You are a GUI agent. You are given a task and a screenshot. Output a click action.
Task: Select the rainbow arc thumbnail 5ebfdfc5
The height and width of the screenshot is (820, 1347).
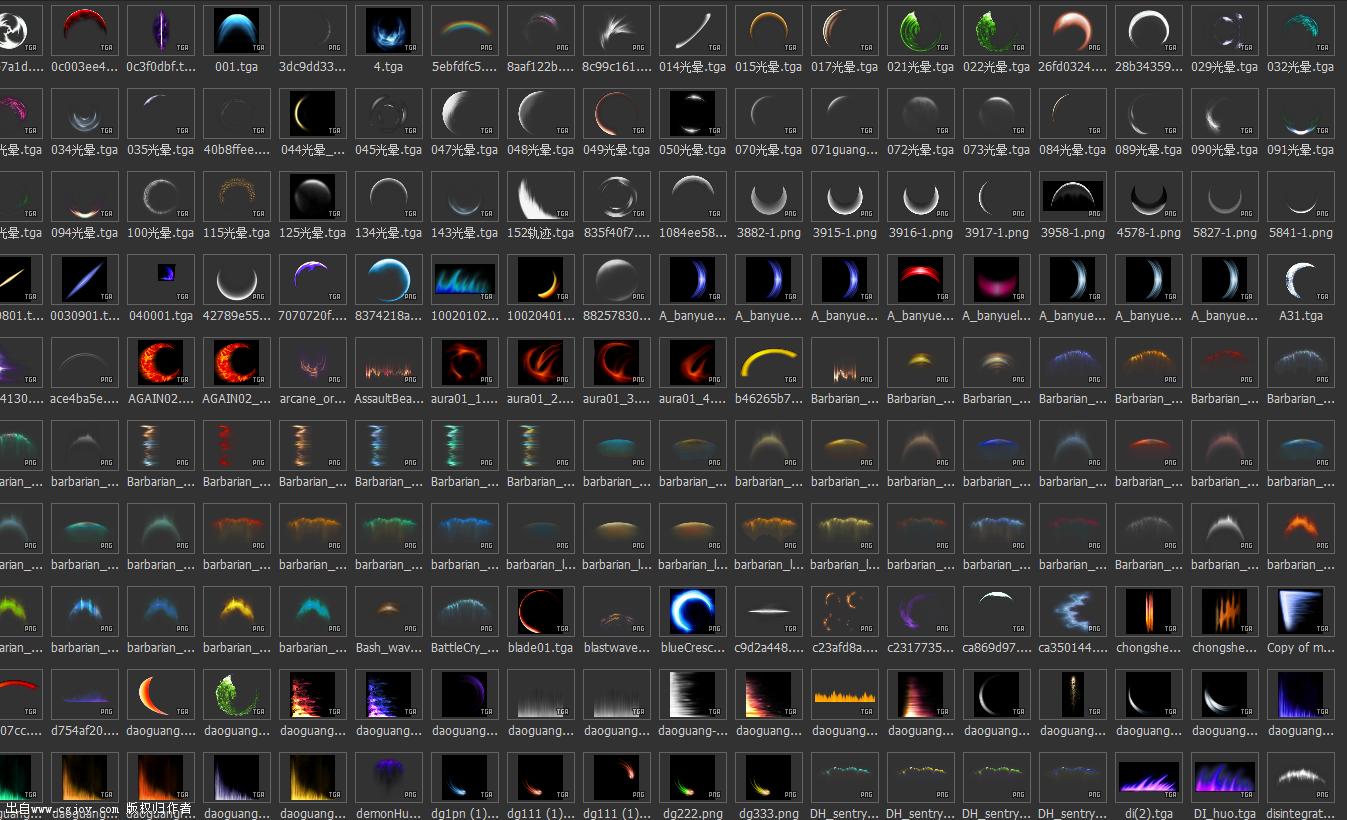tap(465, 30)
